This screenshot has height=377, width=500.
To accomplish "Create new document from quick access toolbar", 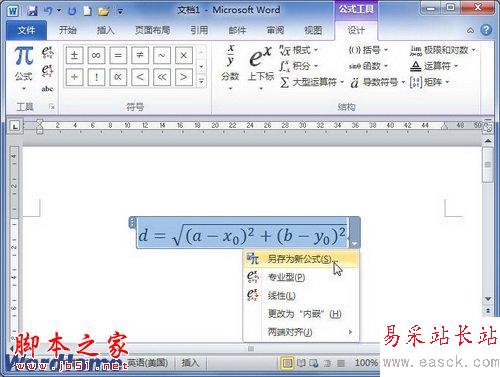I will 87,11.
